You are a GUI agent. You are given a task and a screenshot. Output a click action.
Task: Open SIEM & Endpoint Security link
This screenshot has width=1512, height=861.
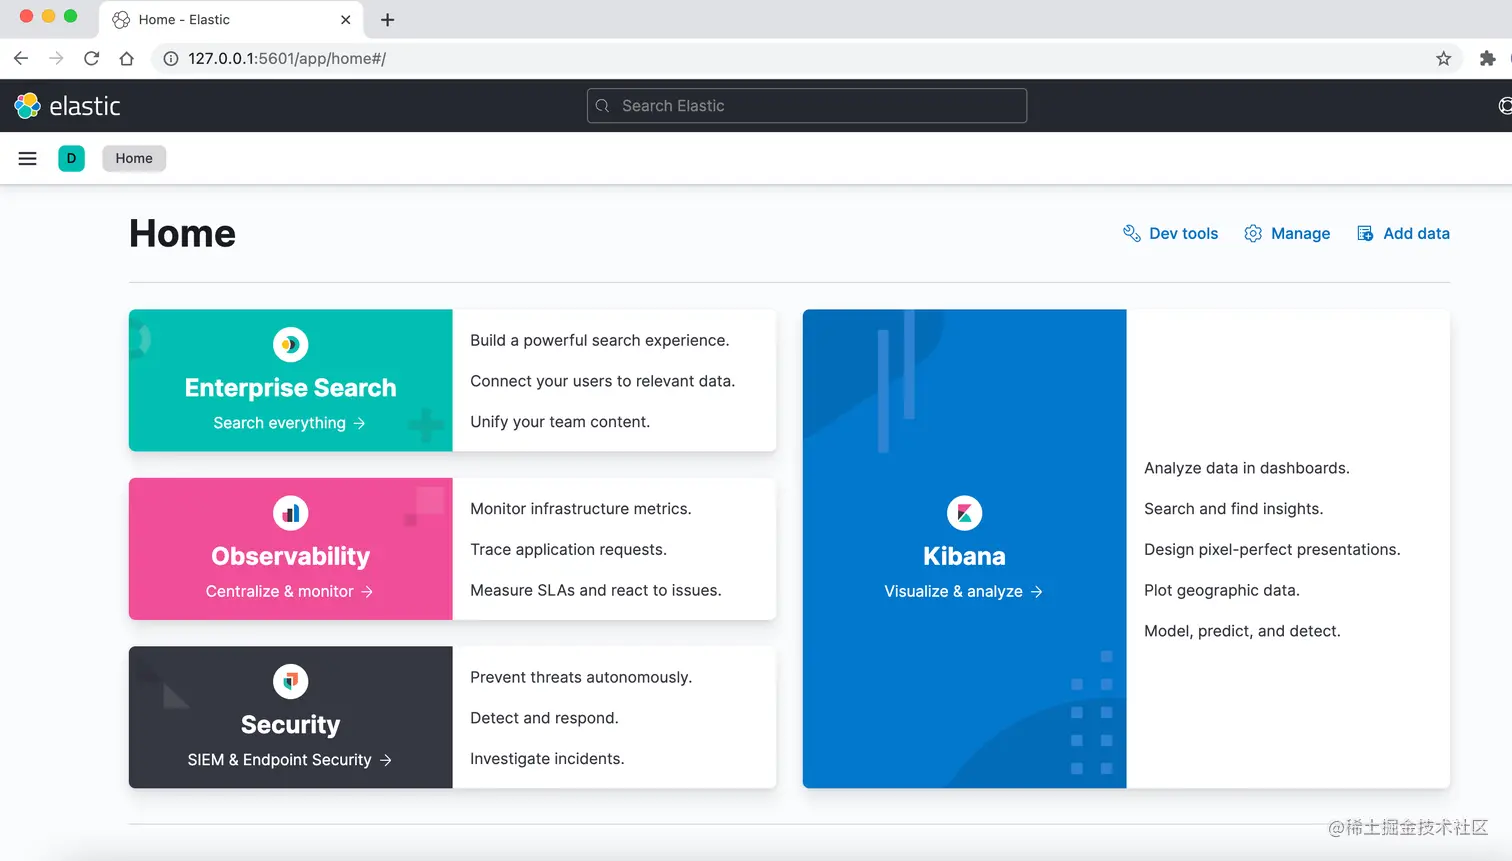point(290,760)
